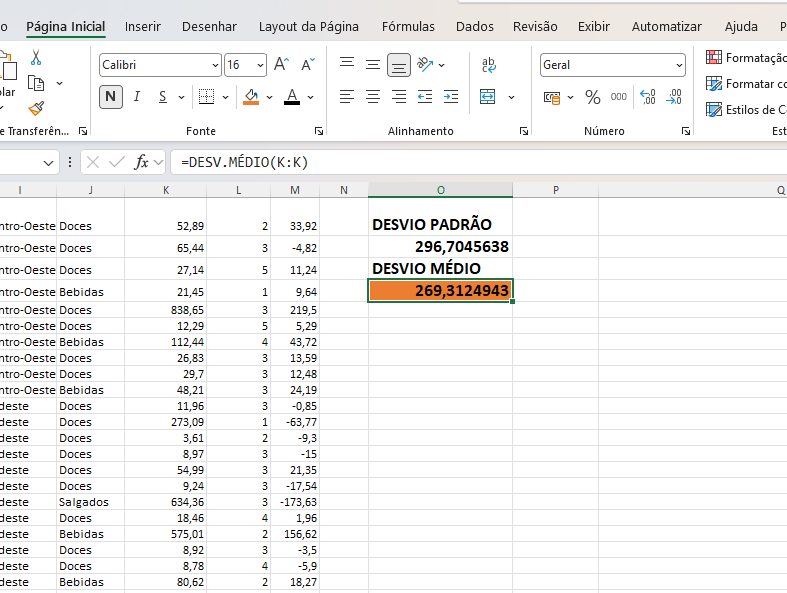This screenshot has height=593, width=787.
Task: Open font size 16 dropdown
Action: [260, 65]
